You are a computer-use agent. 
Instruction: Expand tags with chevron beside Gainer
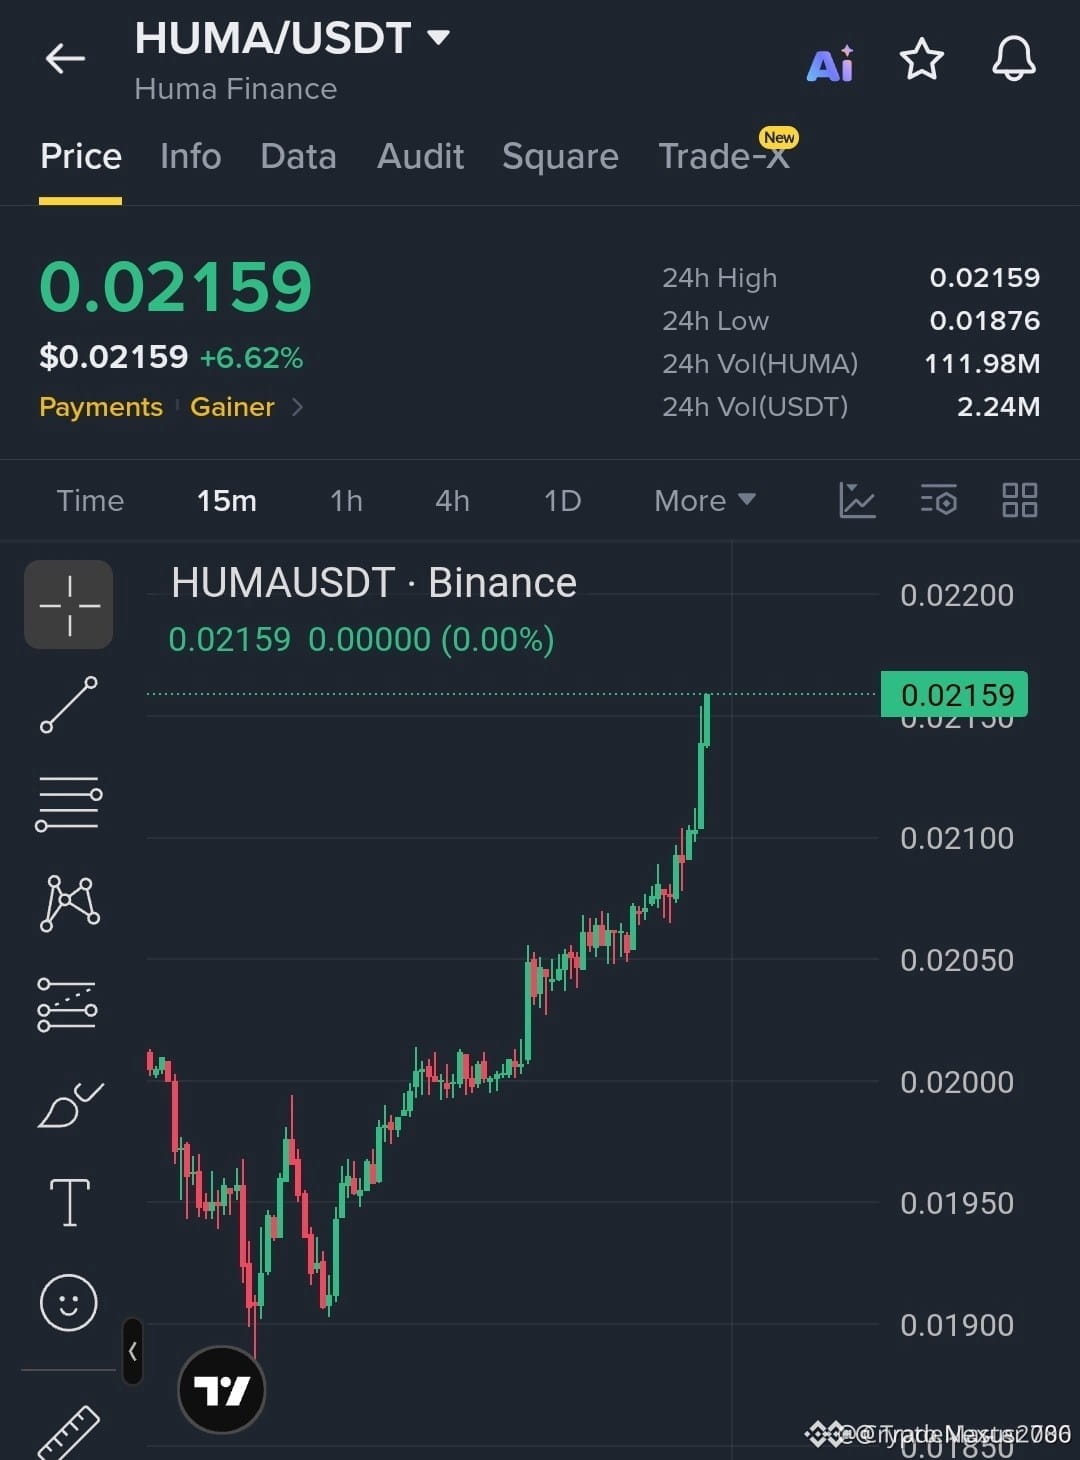[x=297, y=407]
